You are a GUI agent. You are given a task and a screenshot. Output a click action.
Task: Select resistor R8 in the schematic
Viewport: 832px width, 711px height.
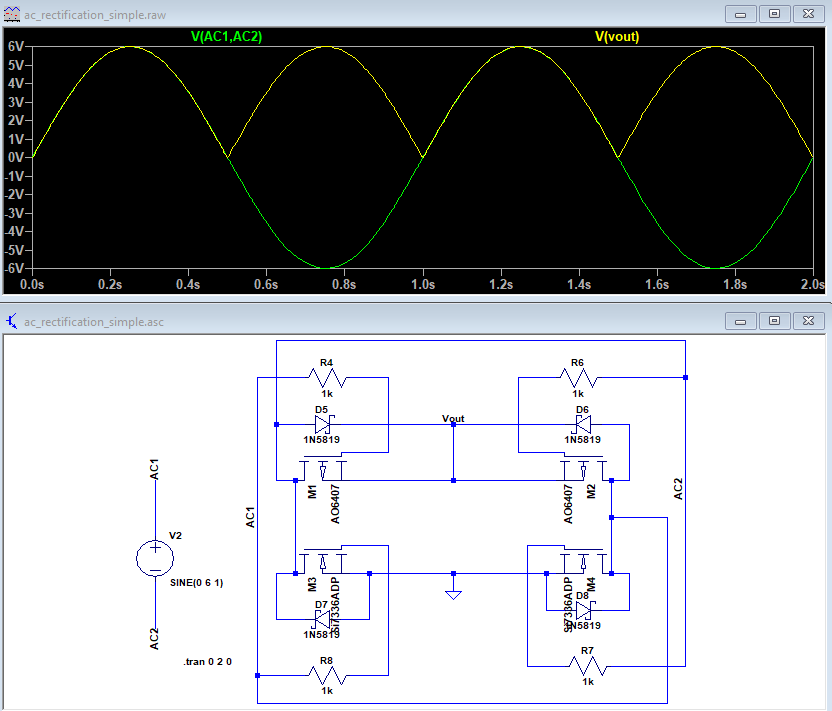327,675
